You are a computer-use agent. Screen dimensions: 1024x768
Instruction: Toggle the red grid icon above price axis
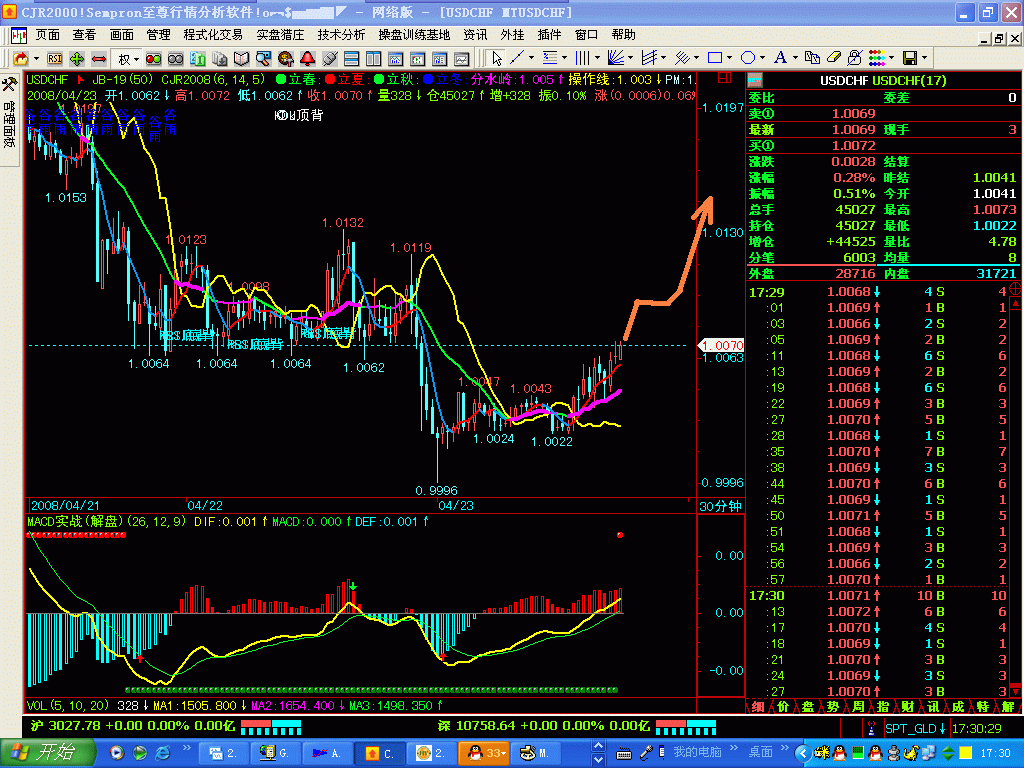pos(724,79)
